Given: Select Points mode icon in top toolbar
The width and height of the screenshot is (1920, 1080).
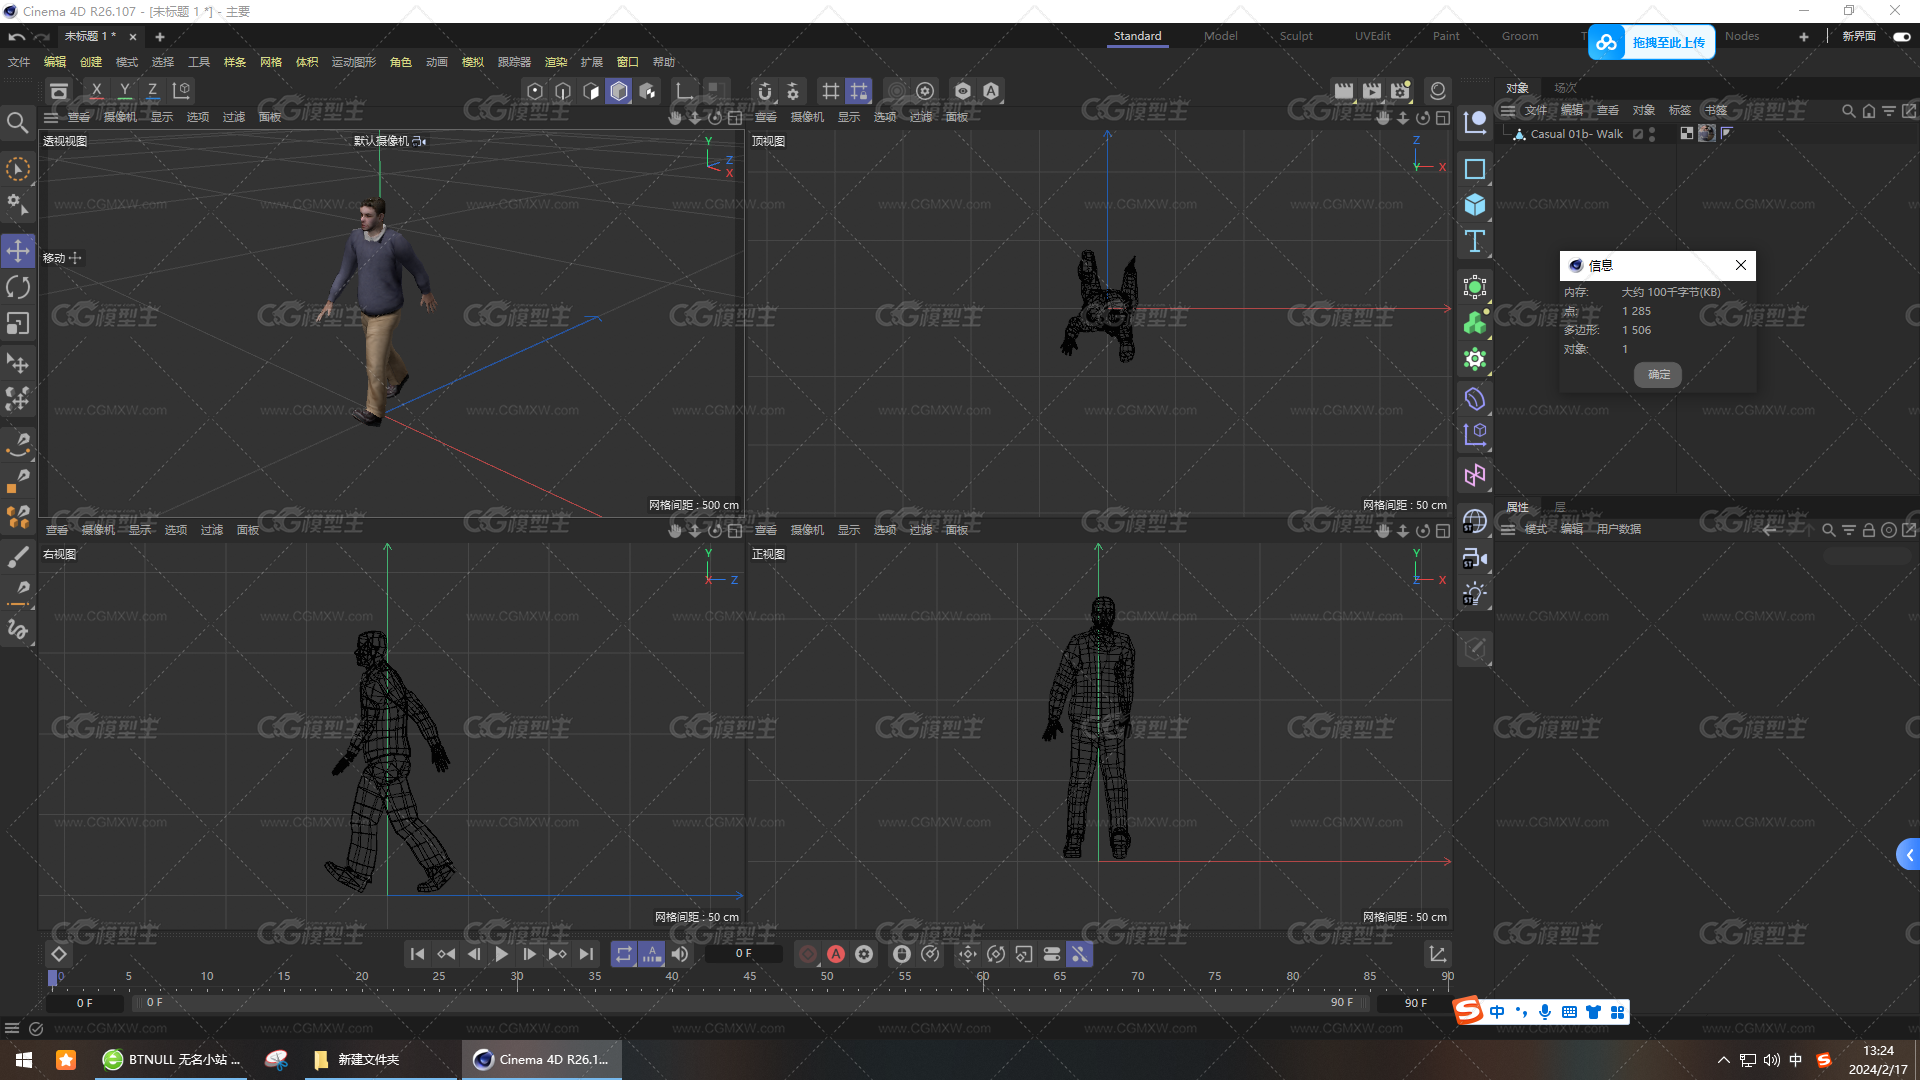Looking at the screenshot, I should pos(535,91).
